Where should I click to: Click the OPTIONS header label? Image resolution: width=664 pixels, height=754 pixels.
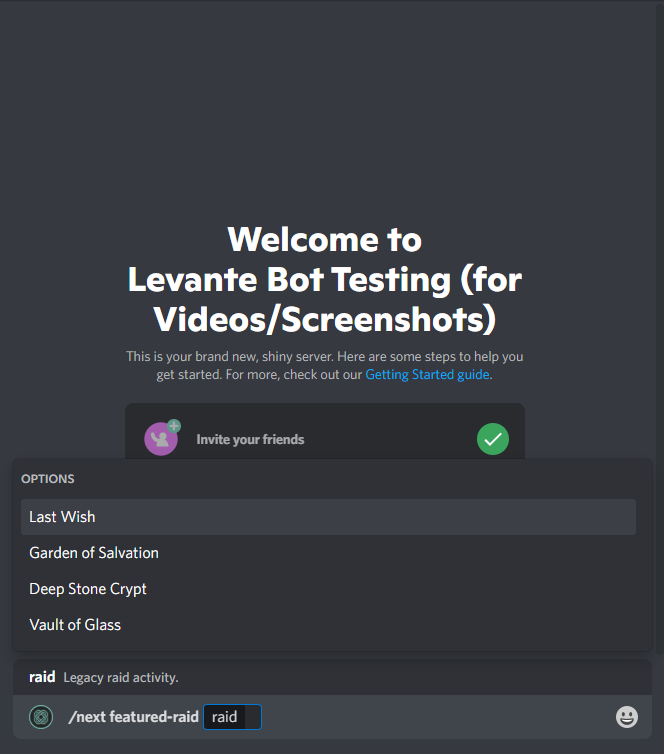(48, 479)
